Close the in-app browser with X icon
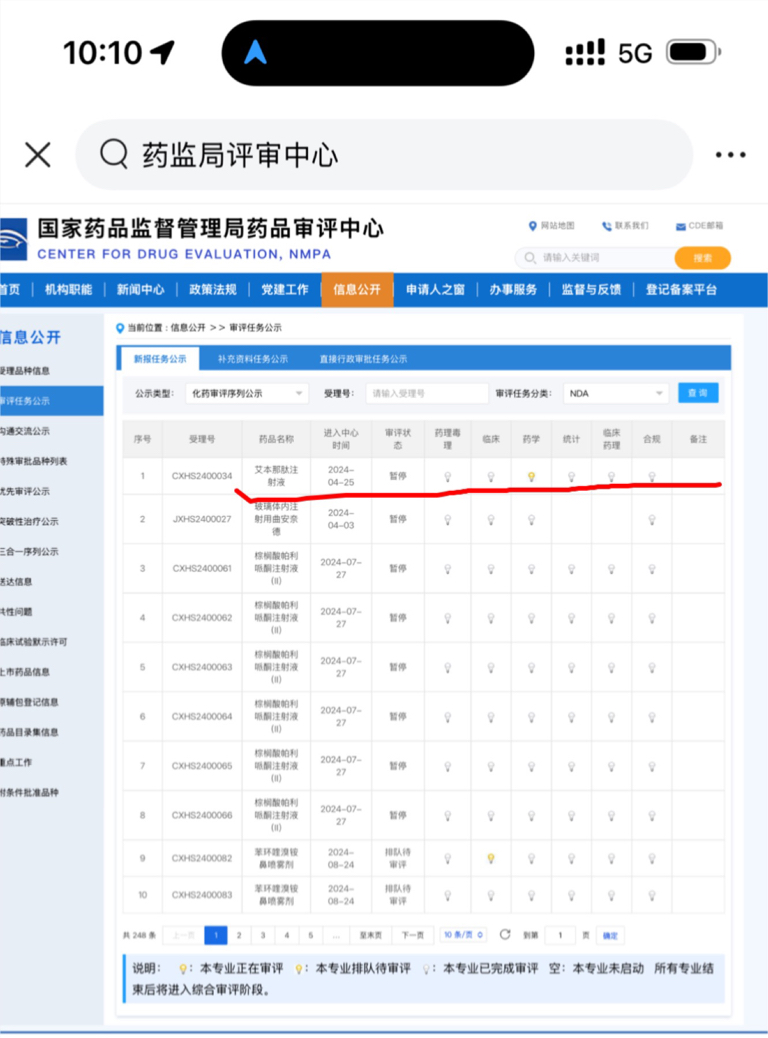Screen dimensions: 768x1038 (38, 156)
